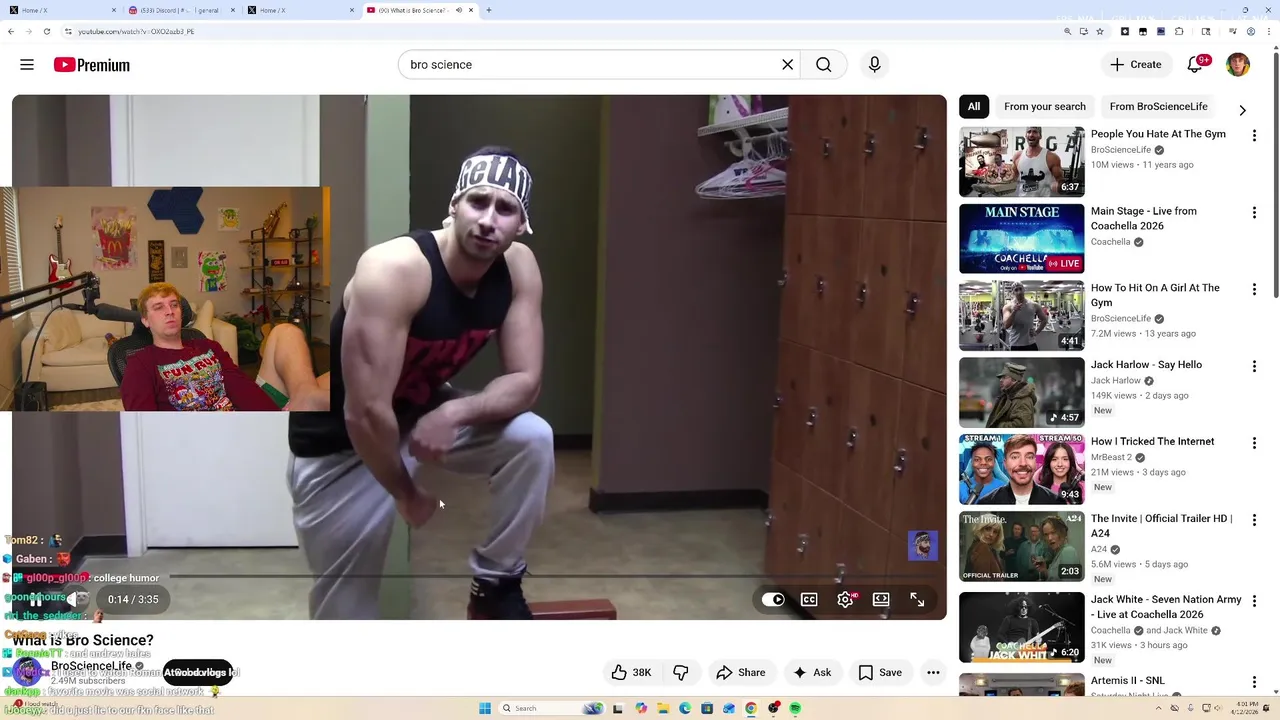Seek along the video progress bar
Viewport: 1280px width, 720px height.
tap(479, 577)
